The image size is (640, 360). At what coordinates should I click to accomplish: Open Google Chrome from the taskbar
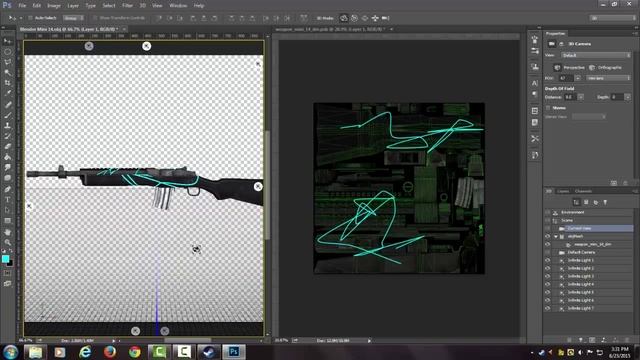[135, 352]
